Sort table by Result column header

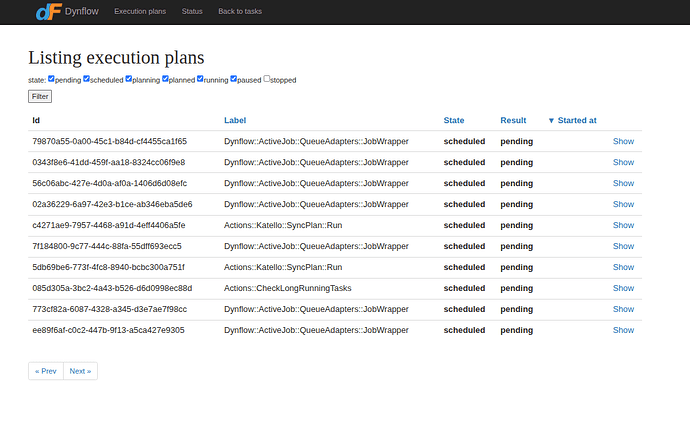tap(513, 120)
